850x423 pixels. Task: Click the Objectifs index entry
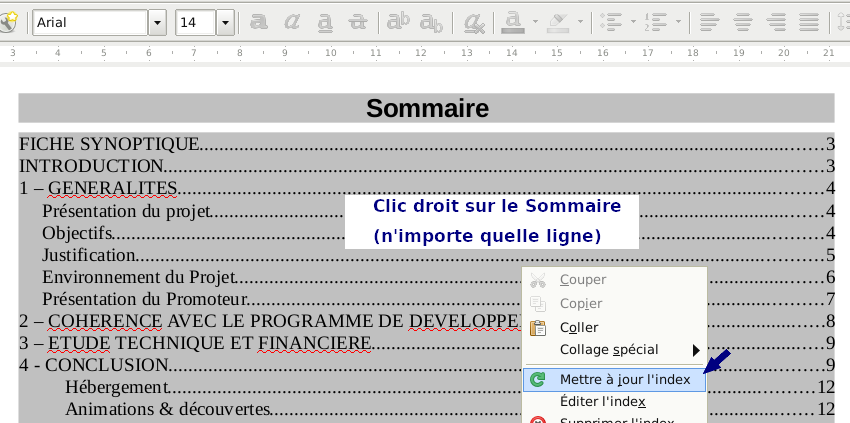[77, 233]
